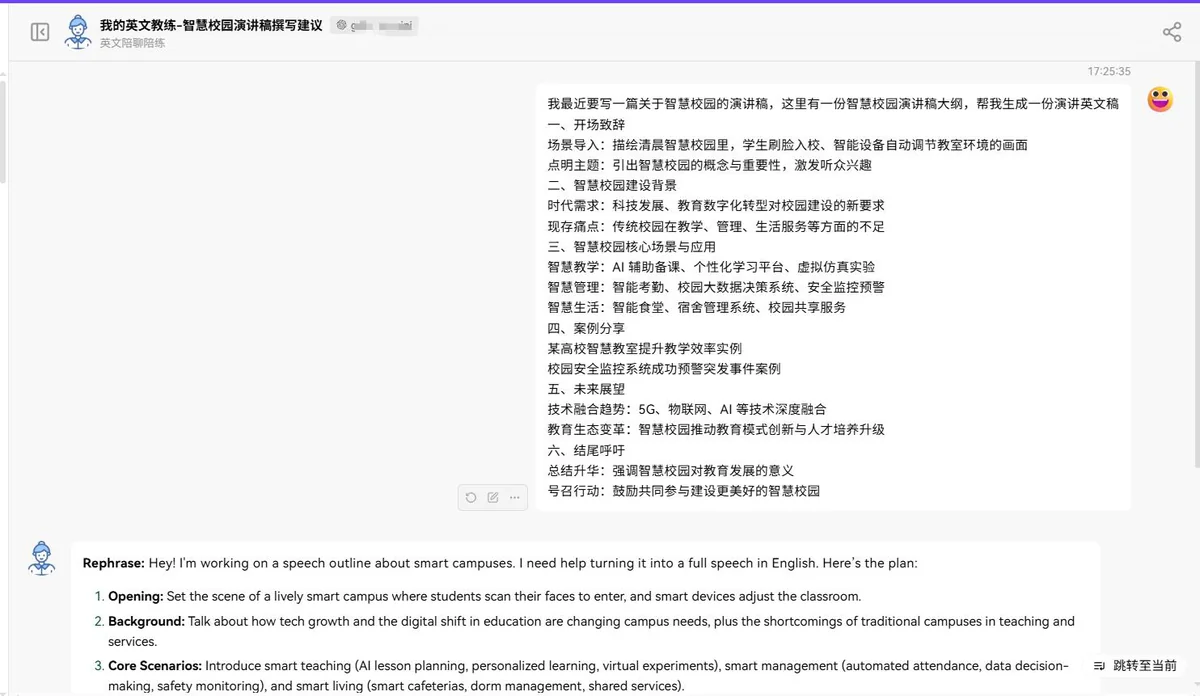
Task: Click the line starting 号召行动
Action: pyautogui.click(x=684, y=491)
